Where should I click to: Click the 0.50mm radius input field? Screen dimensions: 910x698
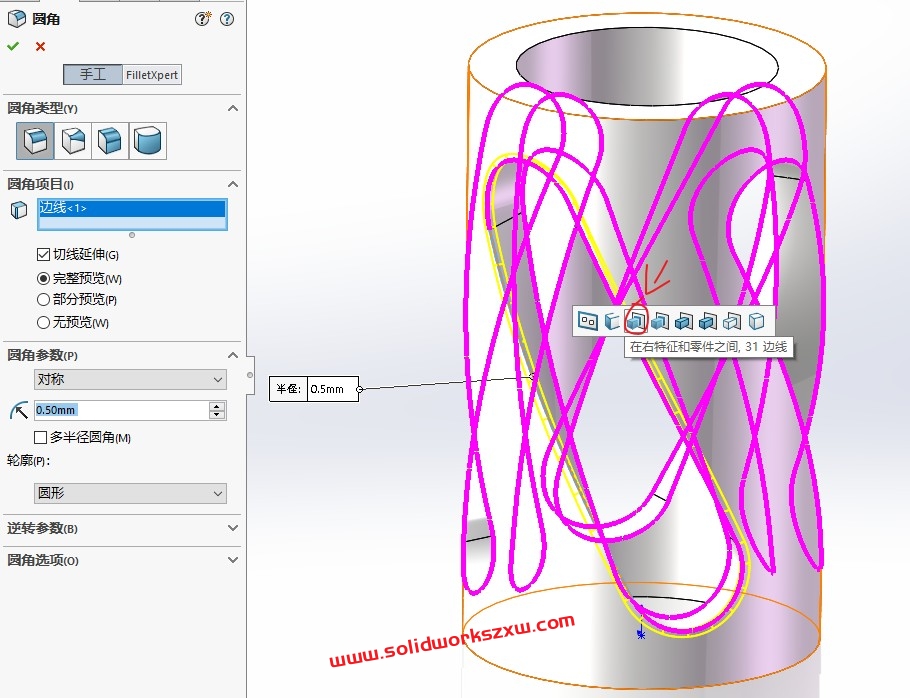[110, 410]
